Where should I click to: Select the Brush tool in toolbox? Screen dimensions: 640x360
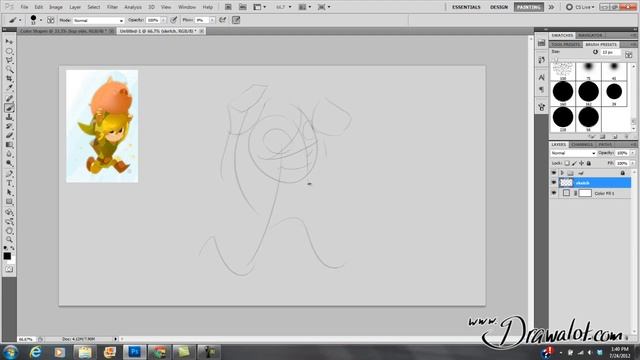point(9,108)
